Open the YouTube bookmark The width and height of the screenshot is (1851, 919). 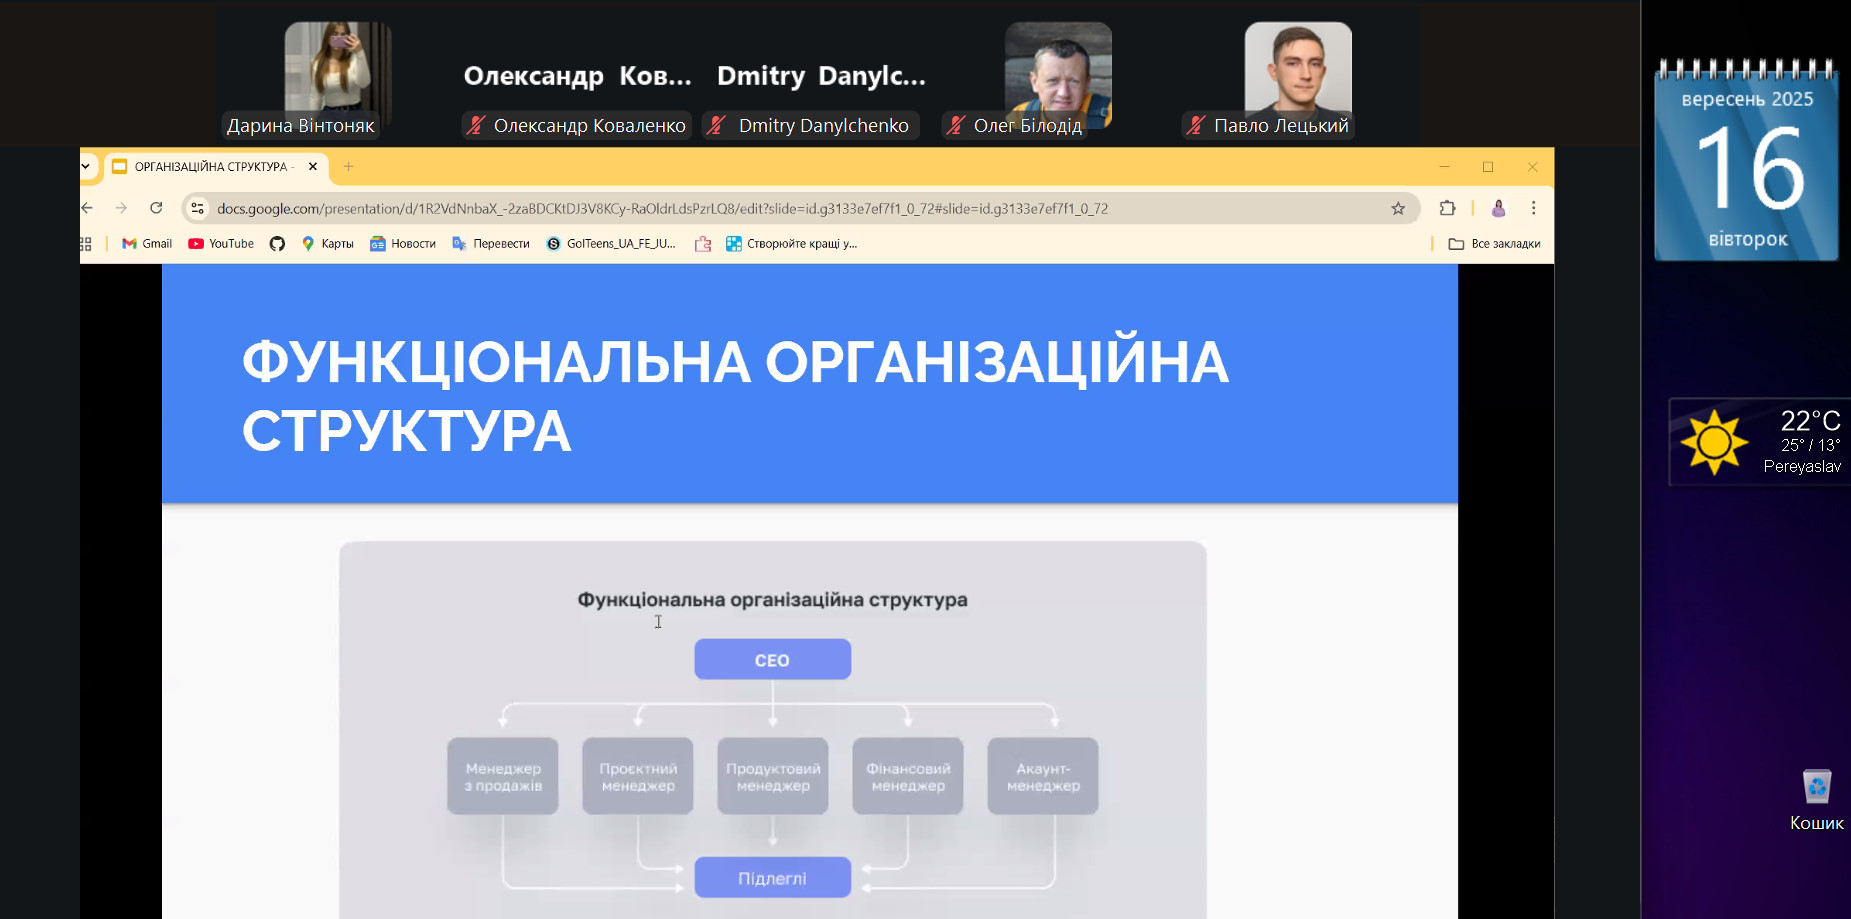coord(221,244)
